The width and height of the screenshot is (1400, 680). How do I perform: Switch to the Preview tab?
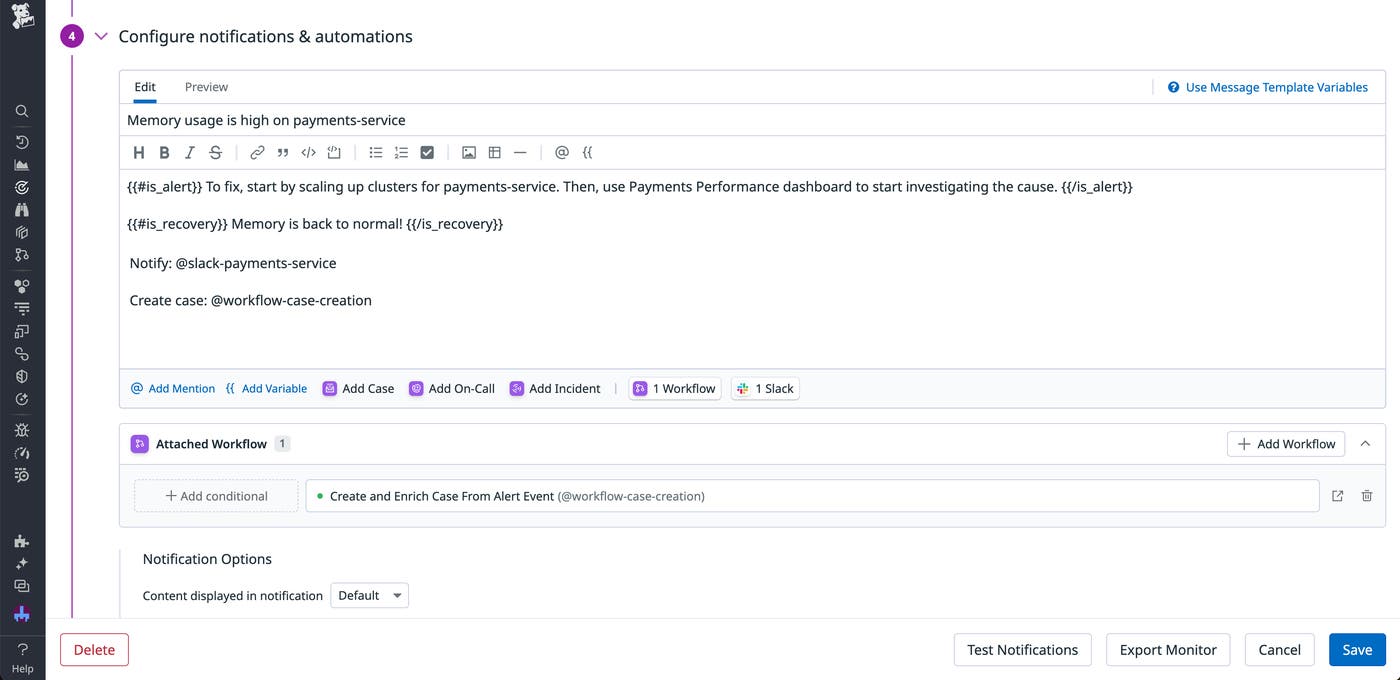pyautogui.click(x=206, y=87)
